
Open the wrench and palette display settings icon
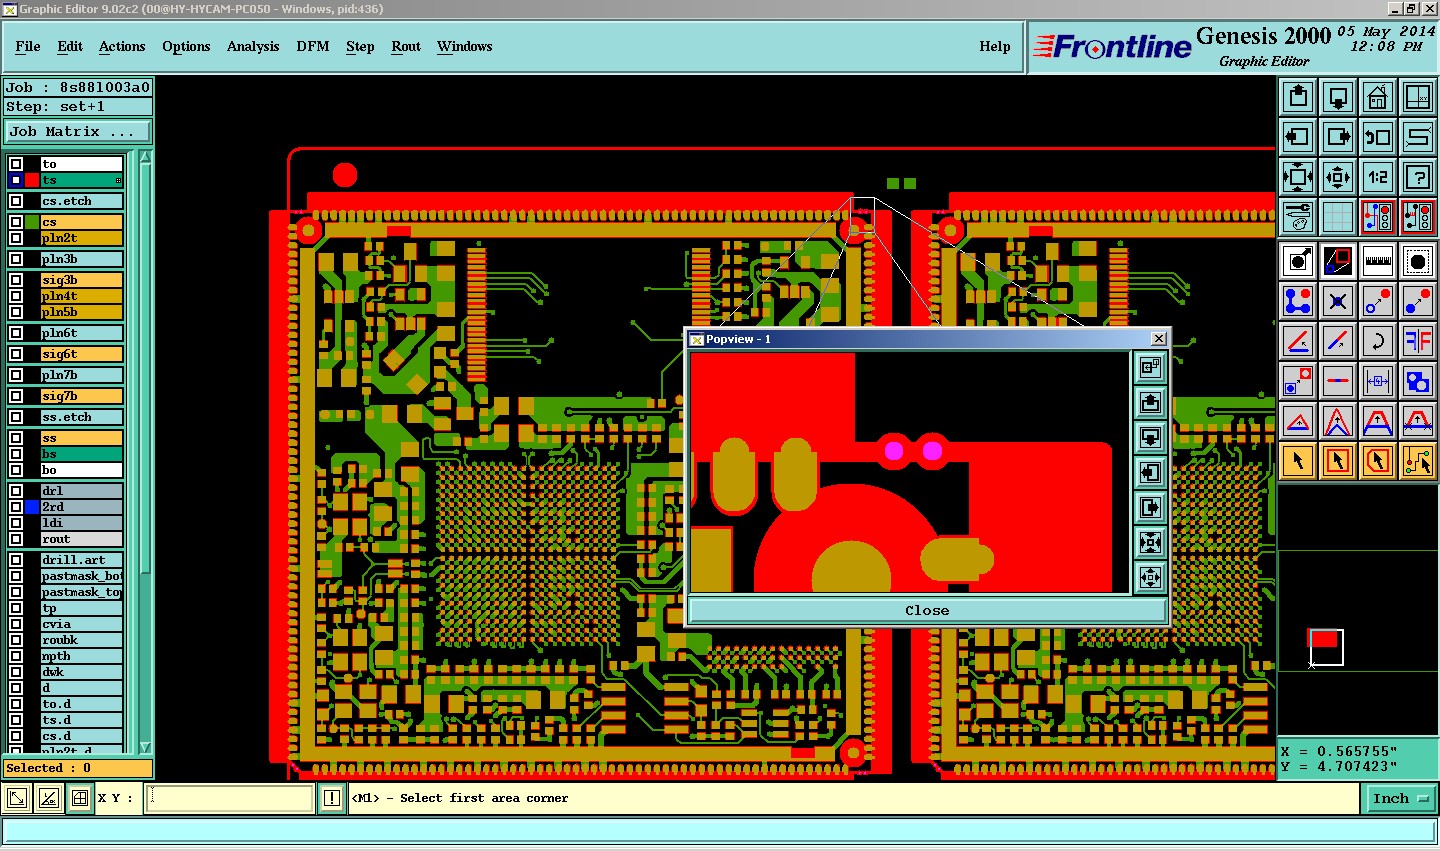[x=1298, y=216]
